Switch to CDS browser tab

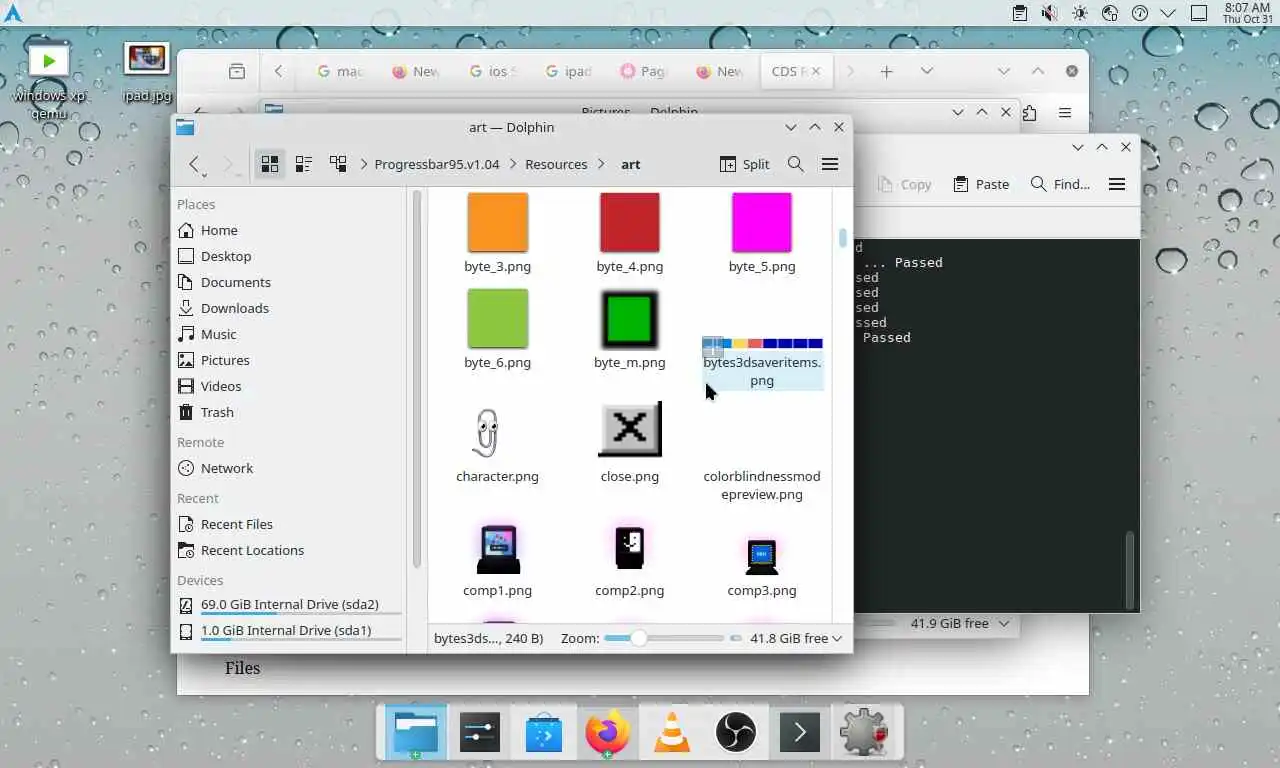(x=796, y=71)
